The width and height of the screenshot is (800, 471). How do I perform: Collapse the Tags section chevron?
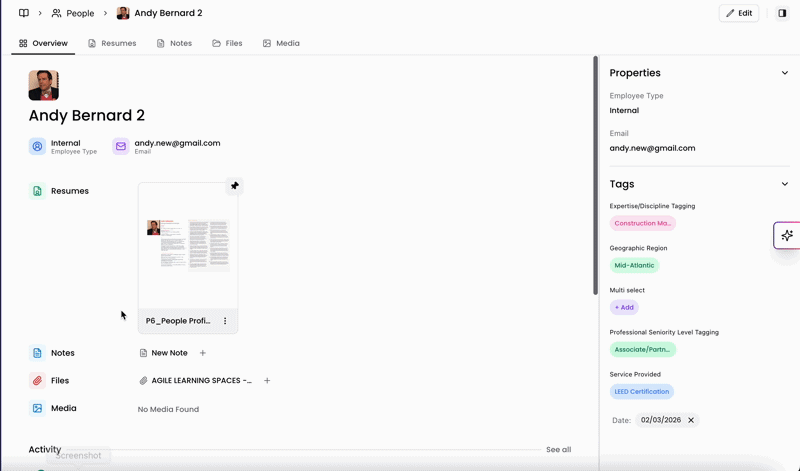coord(785,184)
